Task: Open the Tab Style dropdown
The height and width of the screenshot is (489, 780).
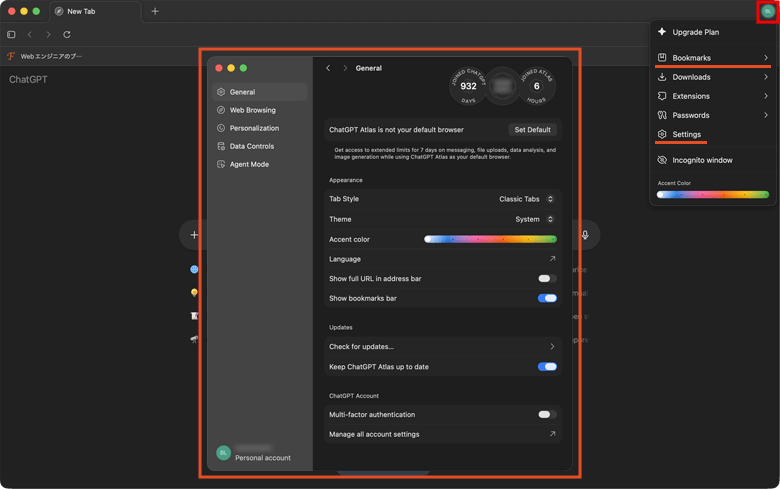Action: (x=526, y=199)
